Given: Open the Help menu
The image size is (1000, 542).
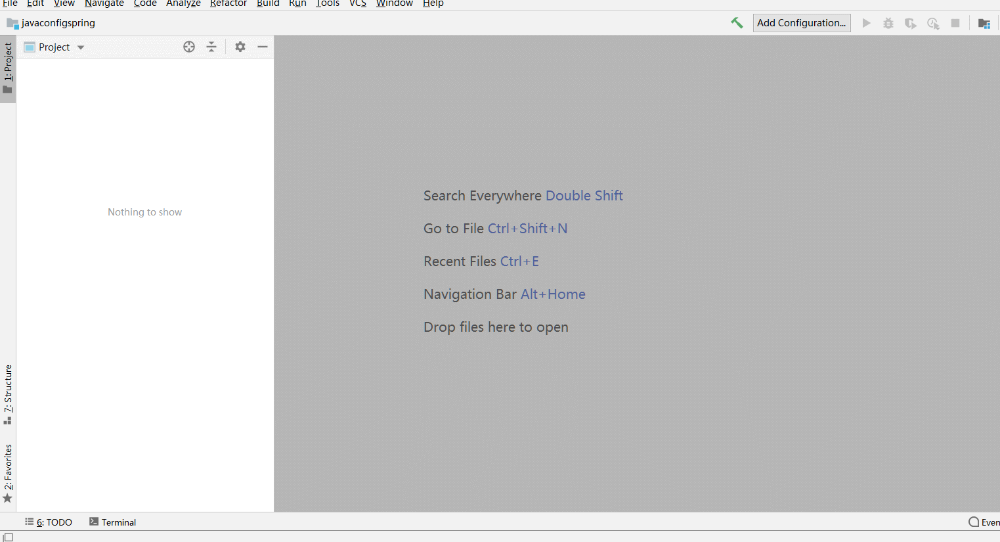Looking at the screenshot, I should tap(433, 3).
